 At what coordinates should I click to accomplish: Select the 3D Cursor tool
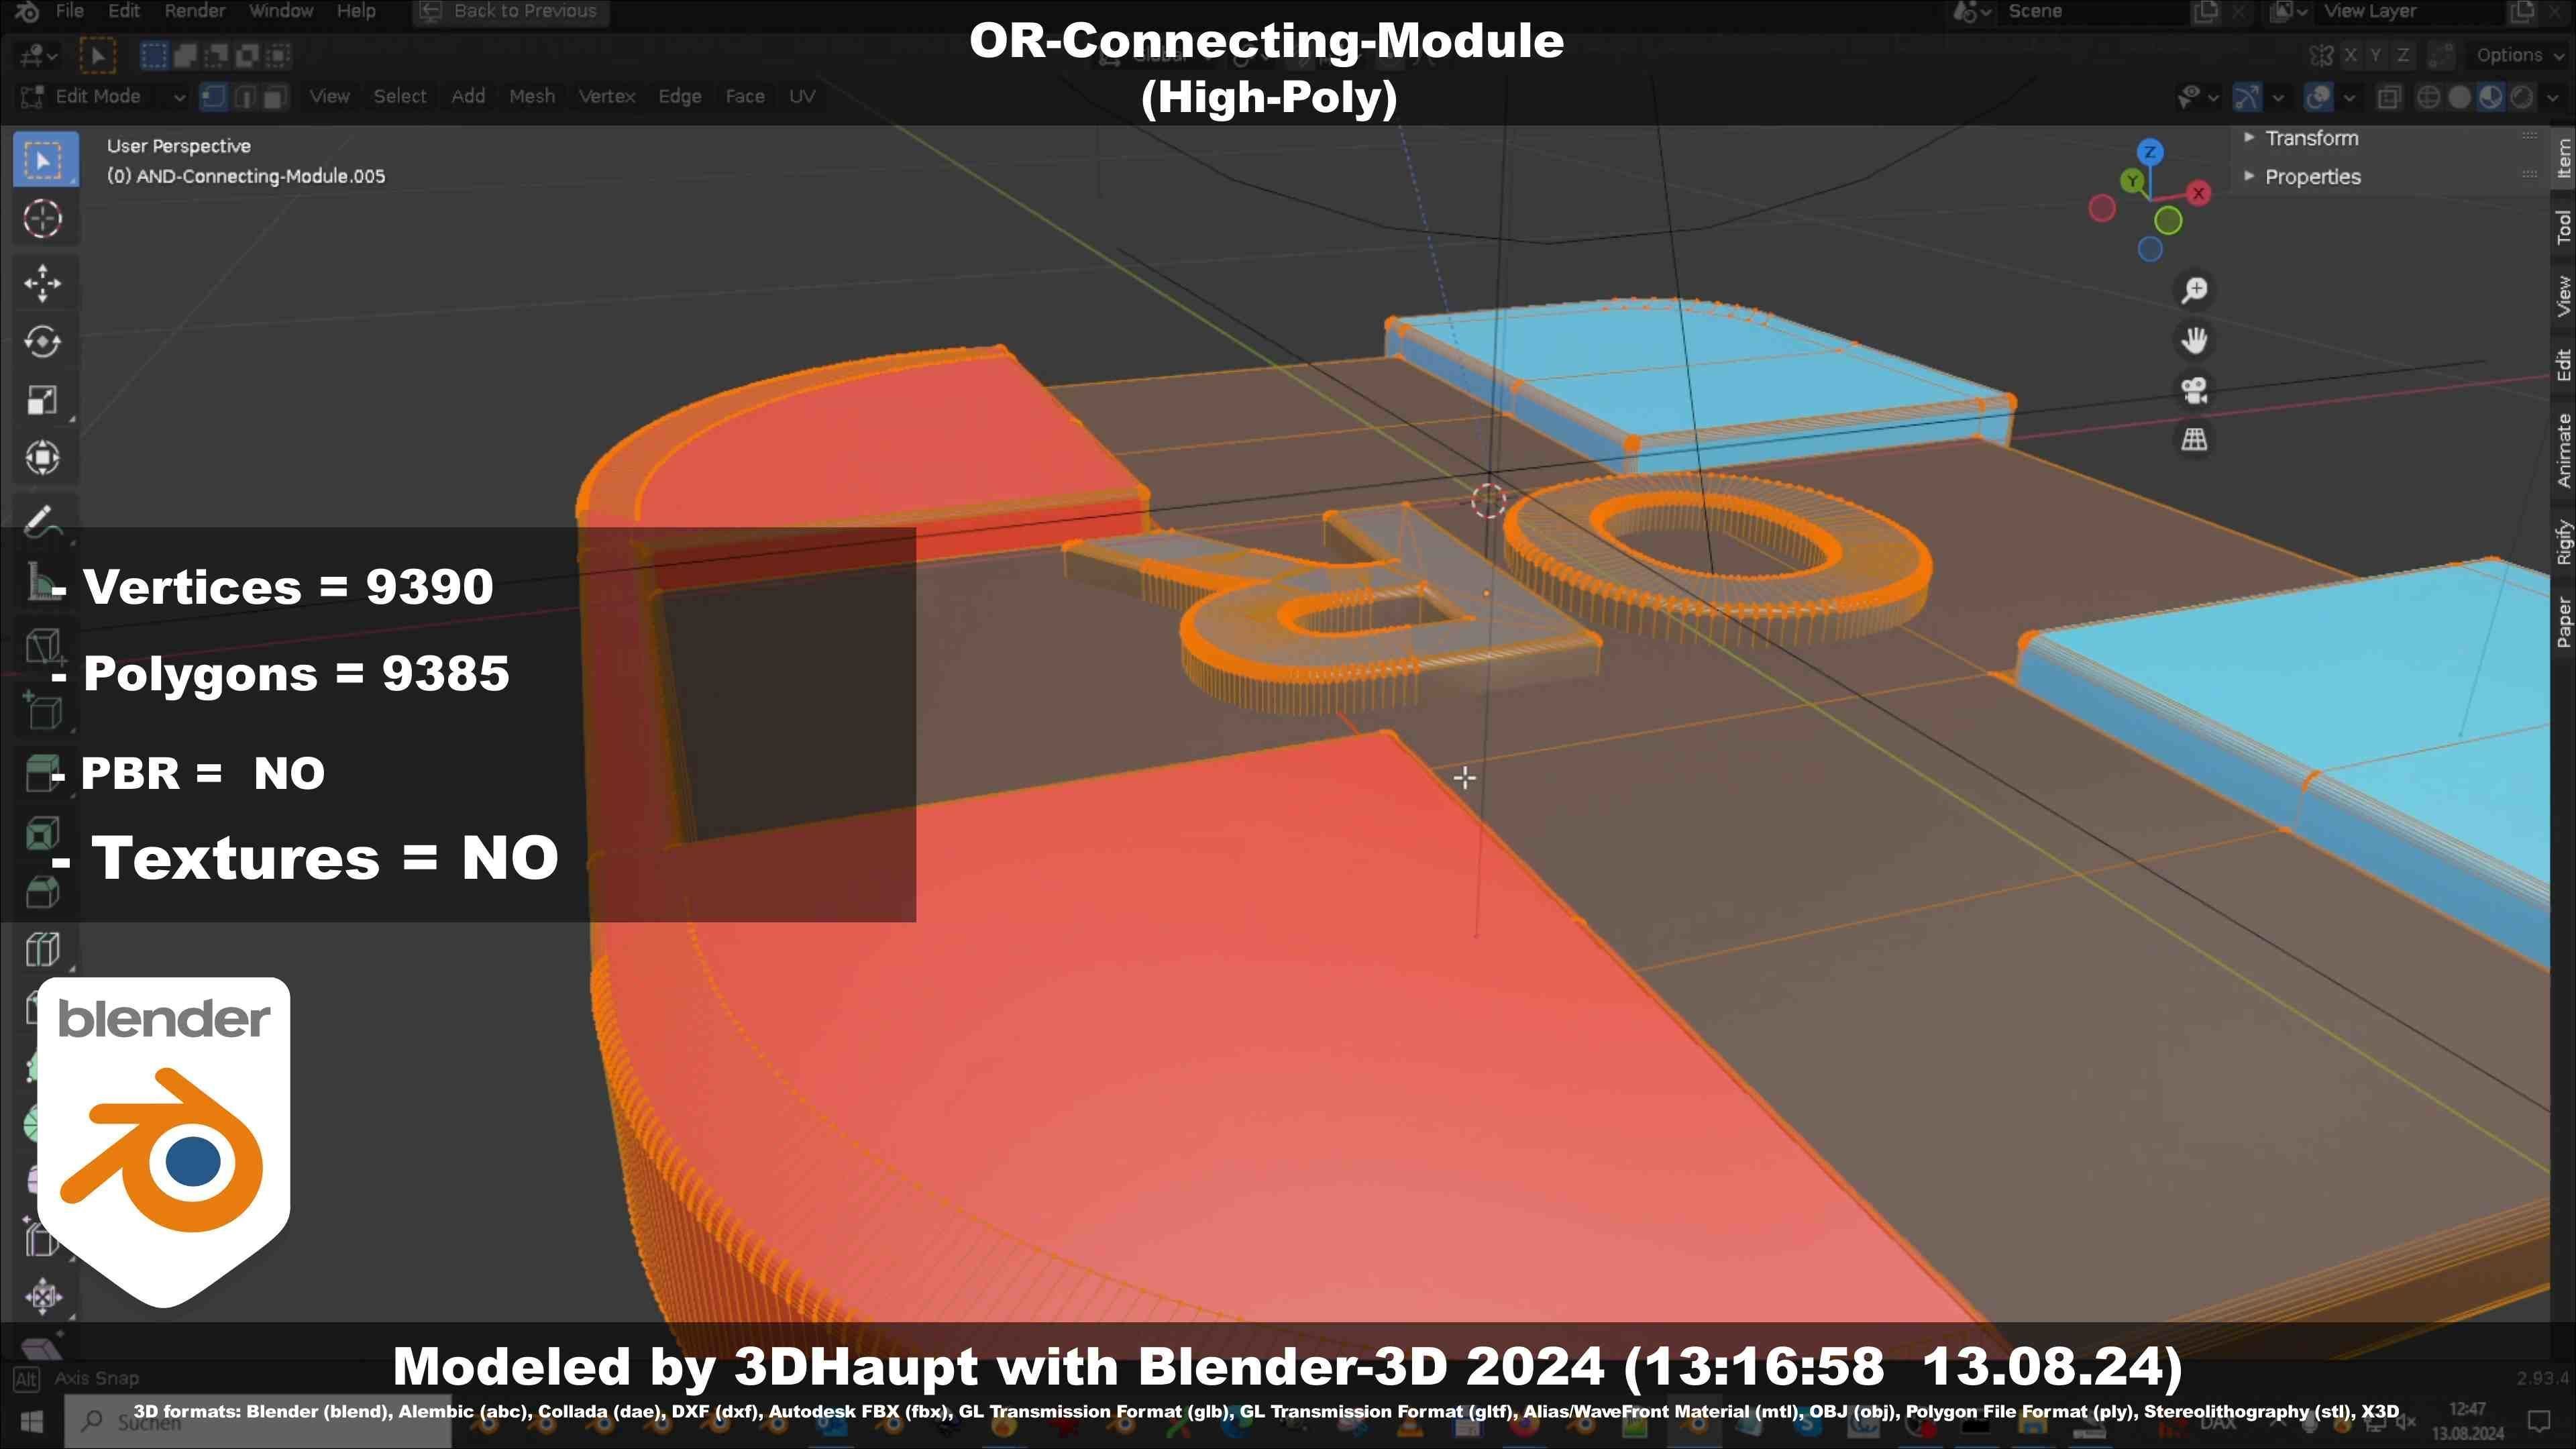point(43,218)
